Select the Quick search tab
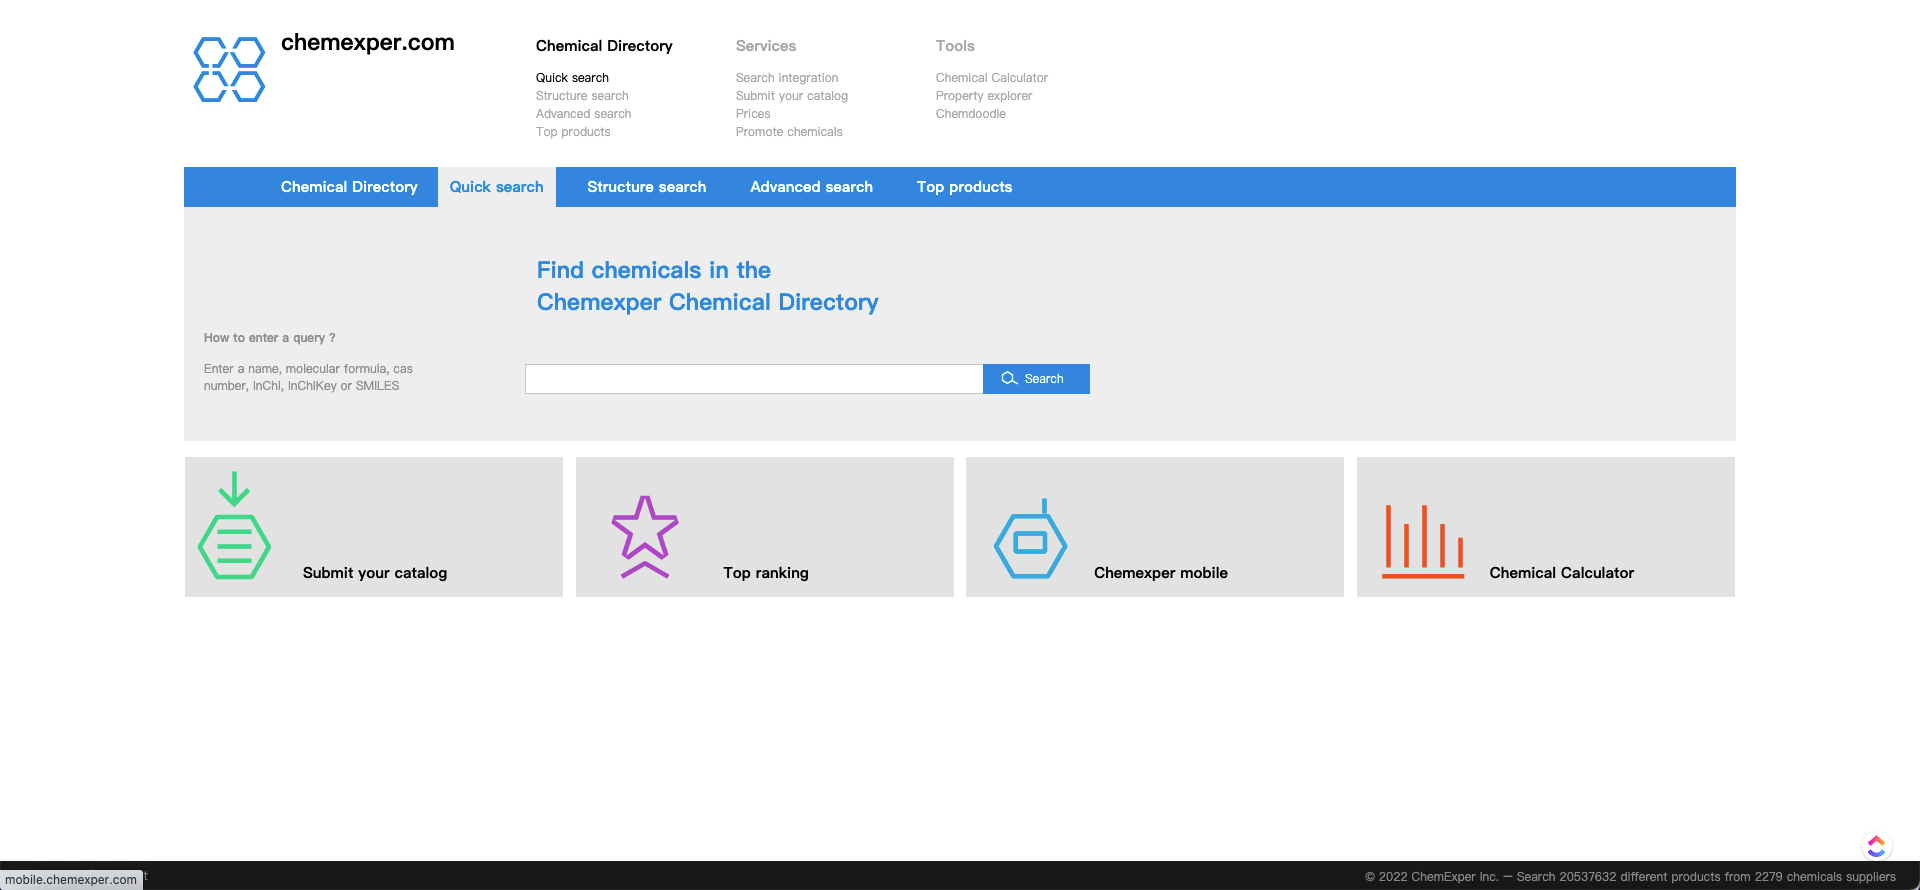1920x890 pixels. coord(497,187)
